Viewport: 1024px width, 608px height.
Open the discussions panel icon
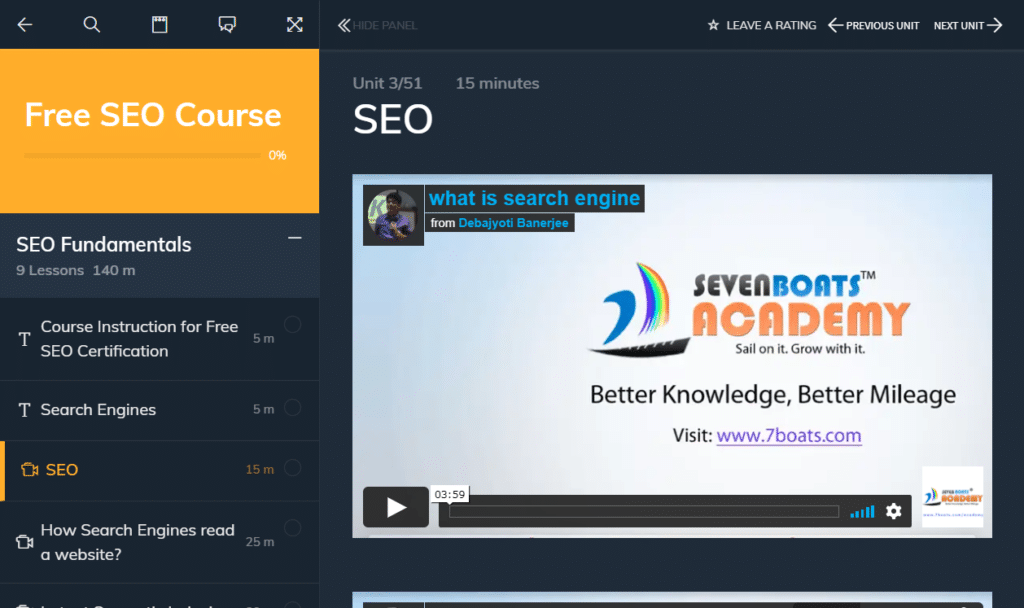tap(227, 24)
